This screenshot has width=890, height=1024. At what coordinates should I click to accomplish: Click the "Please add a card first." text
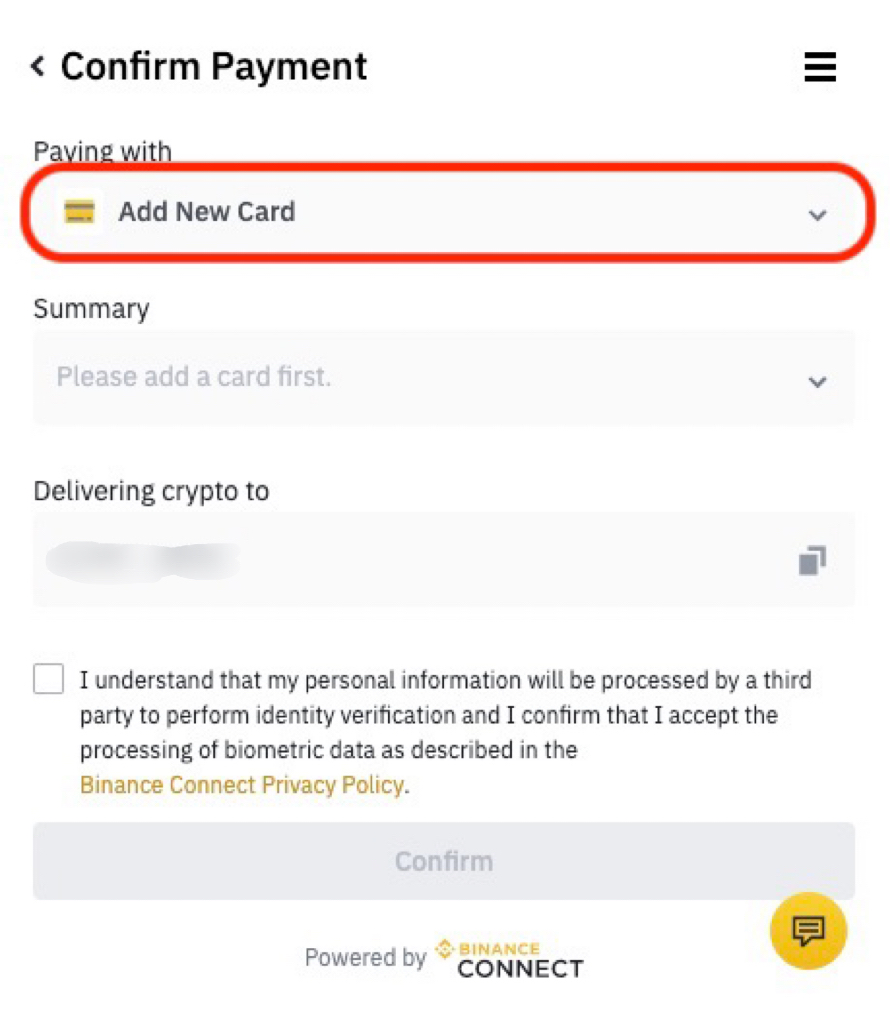click(193, 377)
